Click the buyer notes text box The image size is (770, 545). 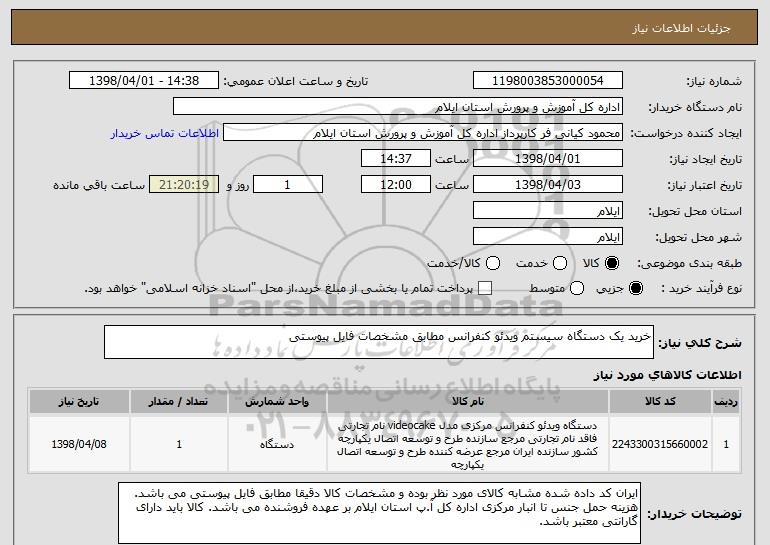tap(379, 513)
